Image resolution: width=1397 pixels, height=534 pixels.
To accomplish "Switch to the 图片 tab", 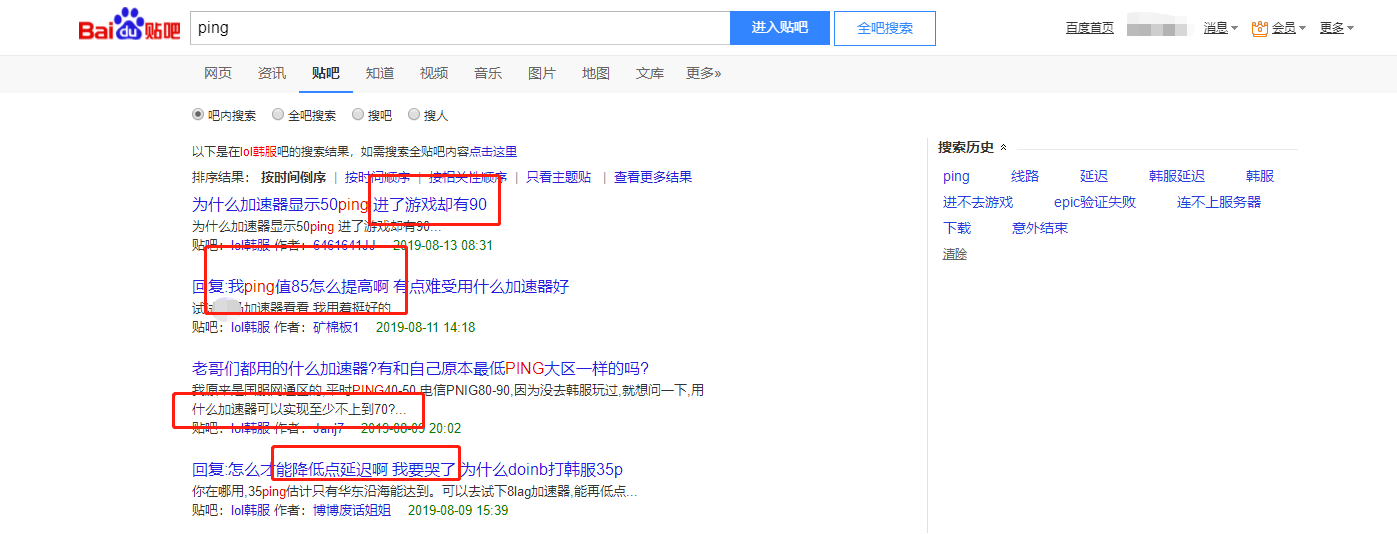I will point(542,73).
